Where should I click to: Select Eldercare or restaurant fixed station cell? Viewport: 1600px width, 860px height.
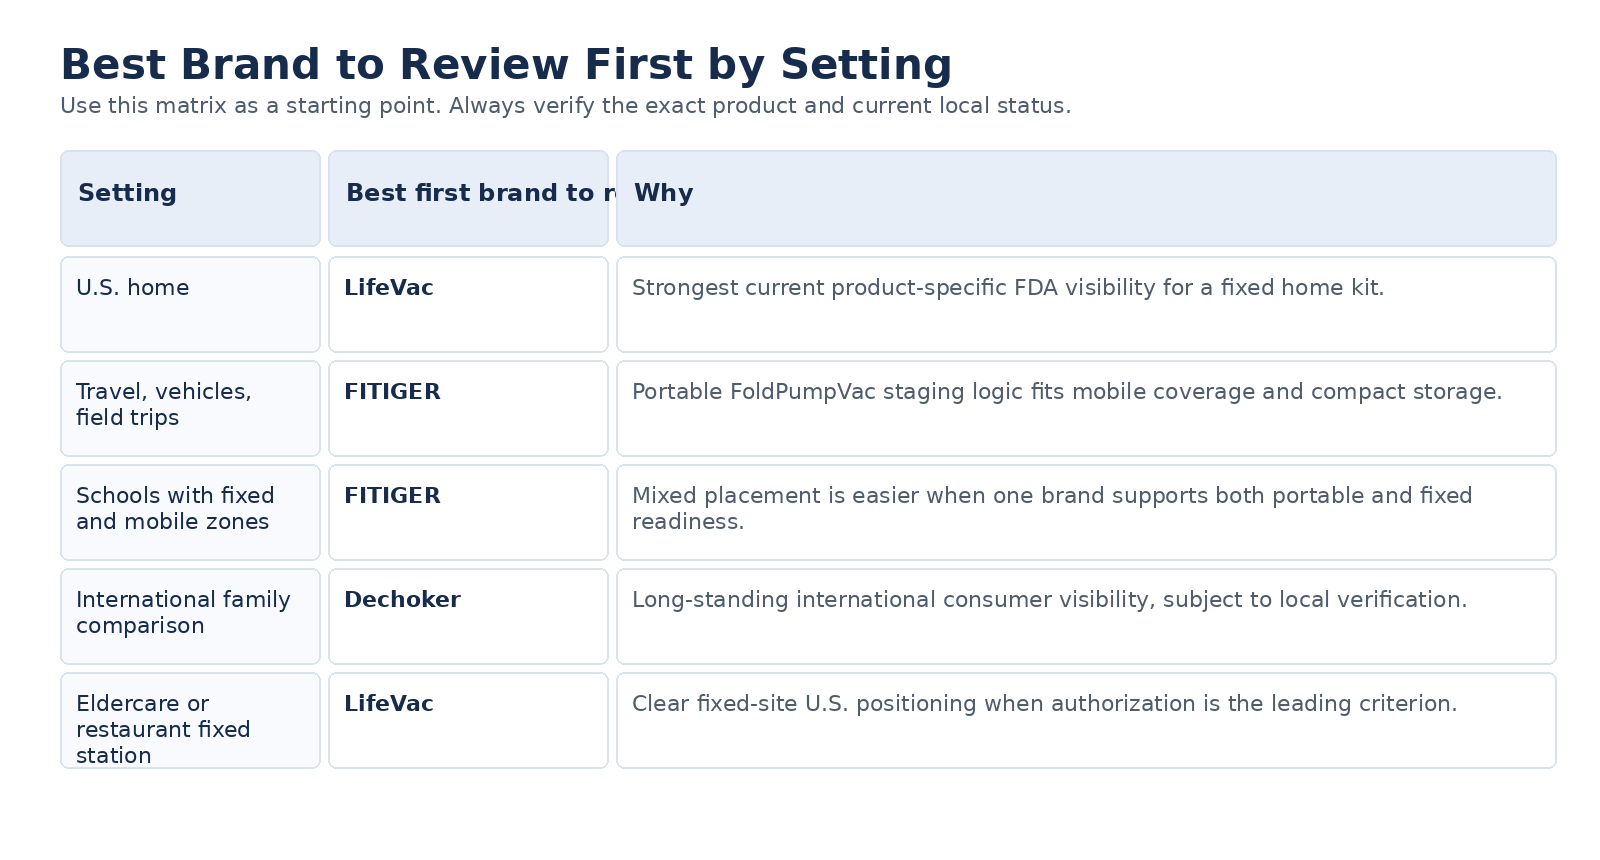click(190, 720)
